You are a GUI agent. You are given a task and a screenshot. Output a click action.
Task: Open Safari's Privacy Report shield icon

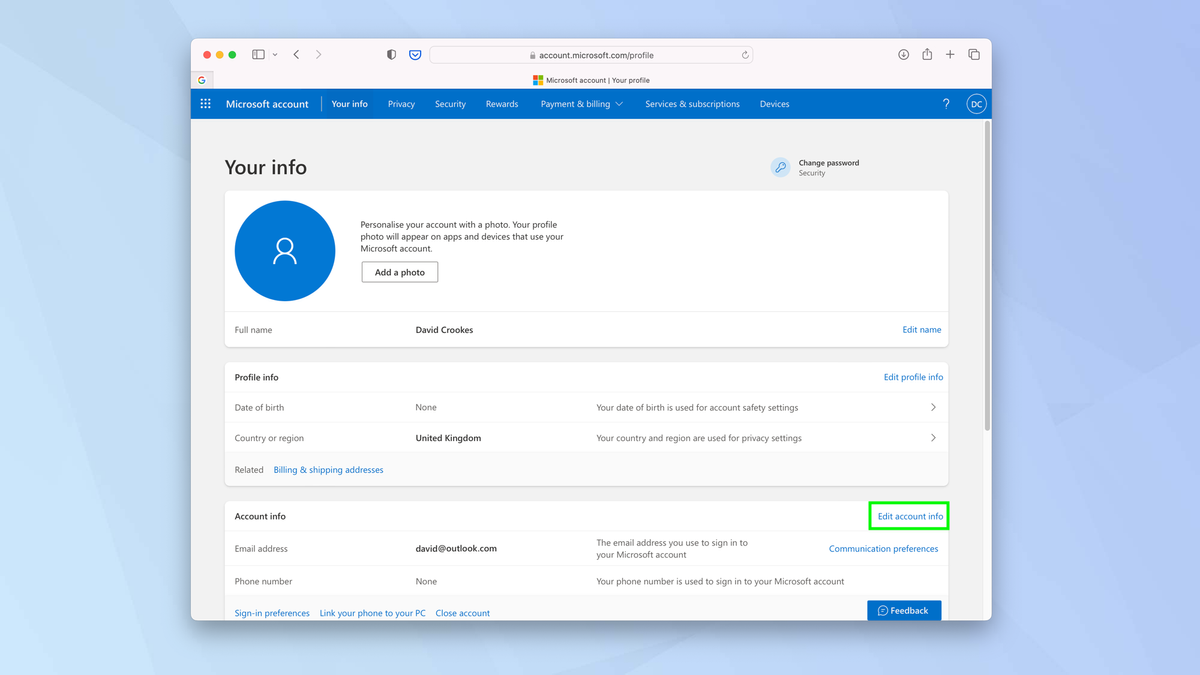[x=391, y=54]
